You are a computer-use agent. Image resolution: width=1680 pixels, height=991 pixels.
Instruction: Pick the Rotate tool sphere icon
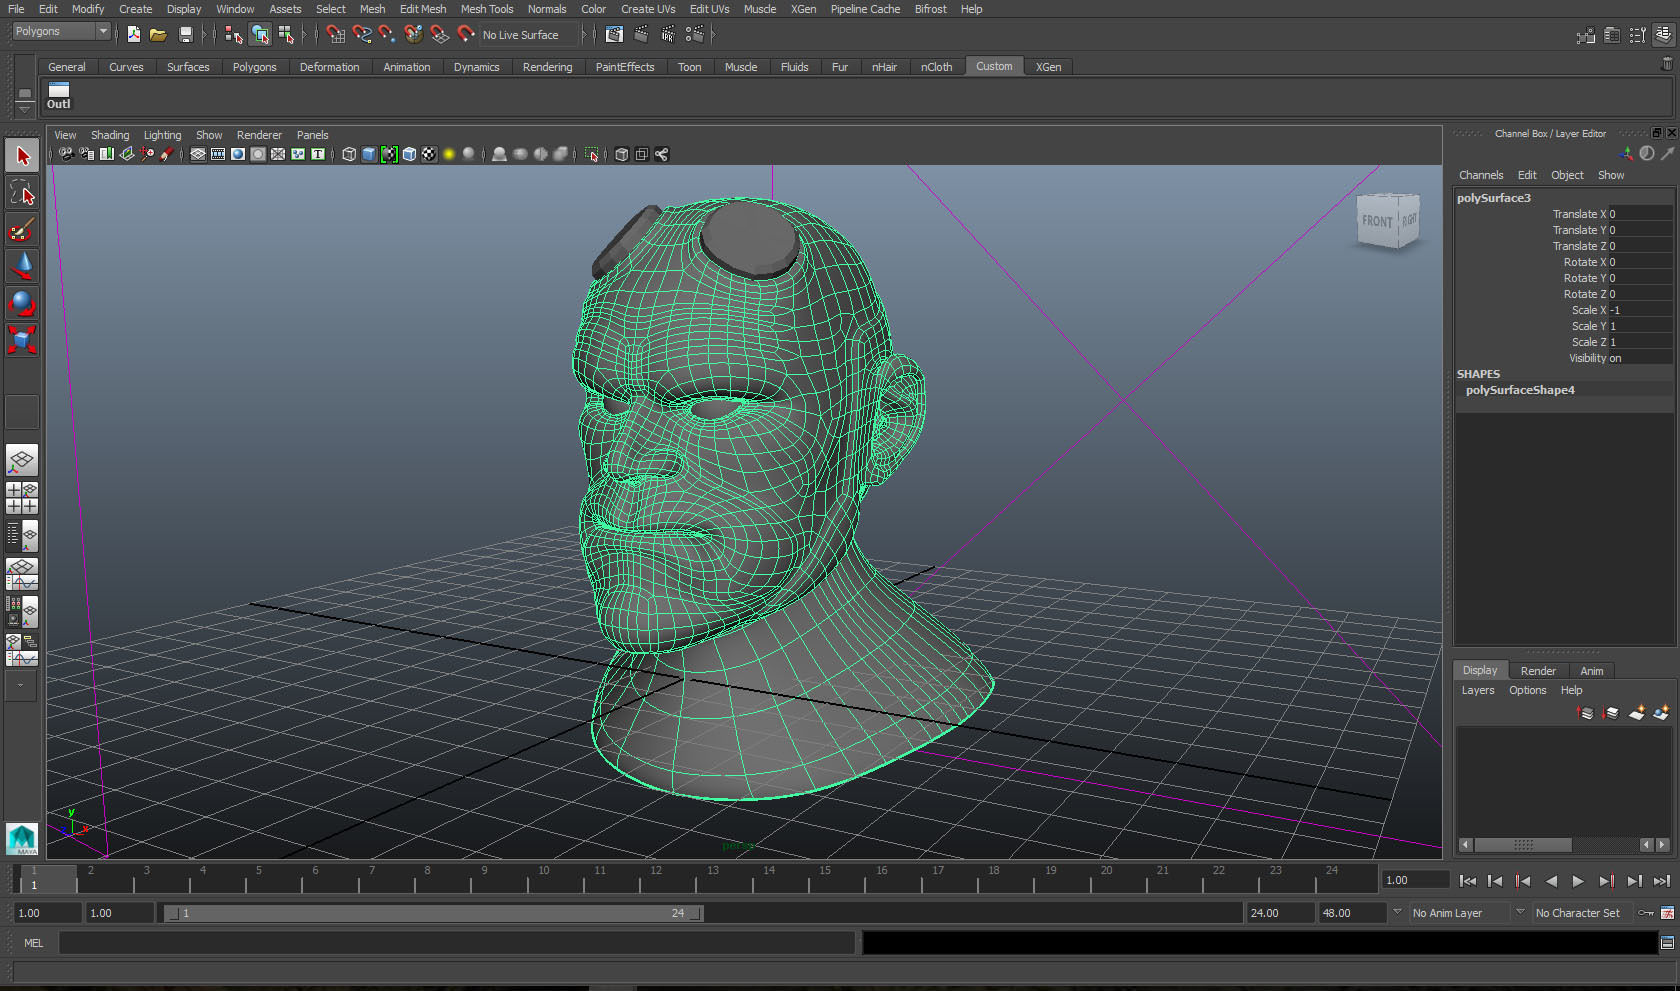[22, 303]
